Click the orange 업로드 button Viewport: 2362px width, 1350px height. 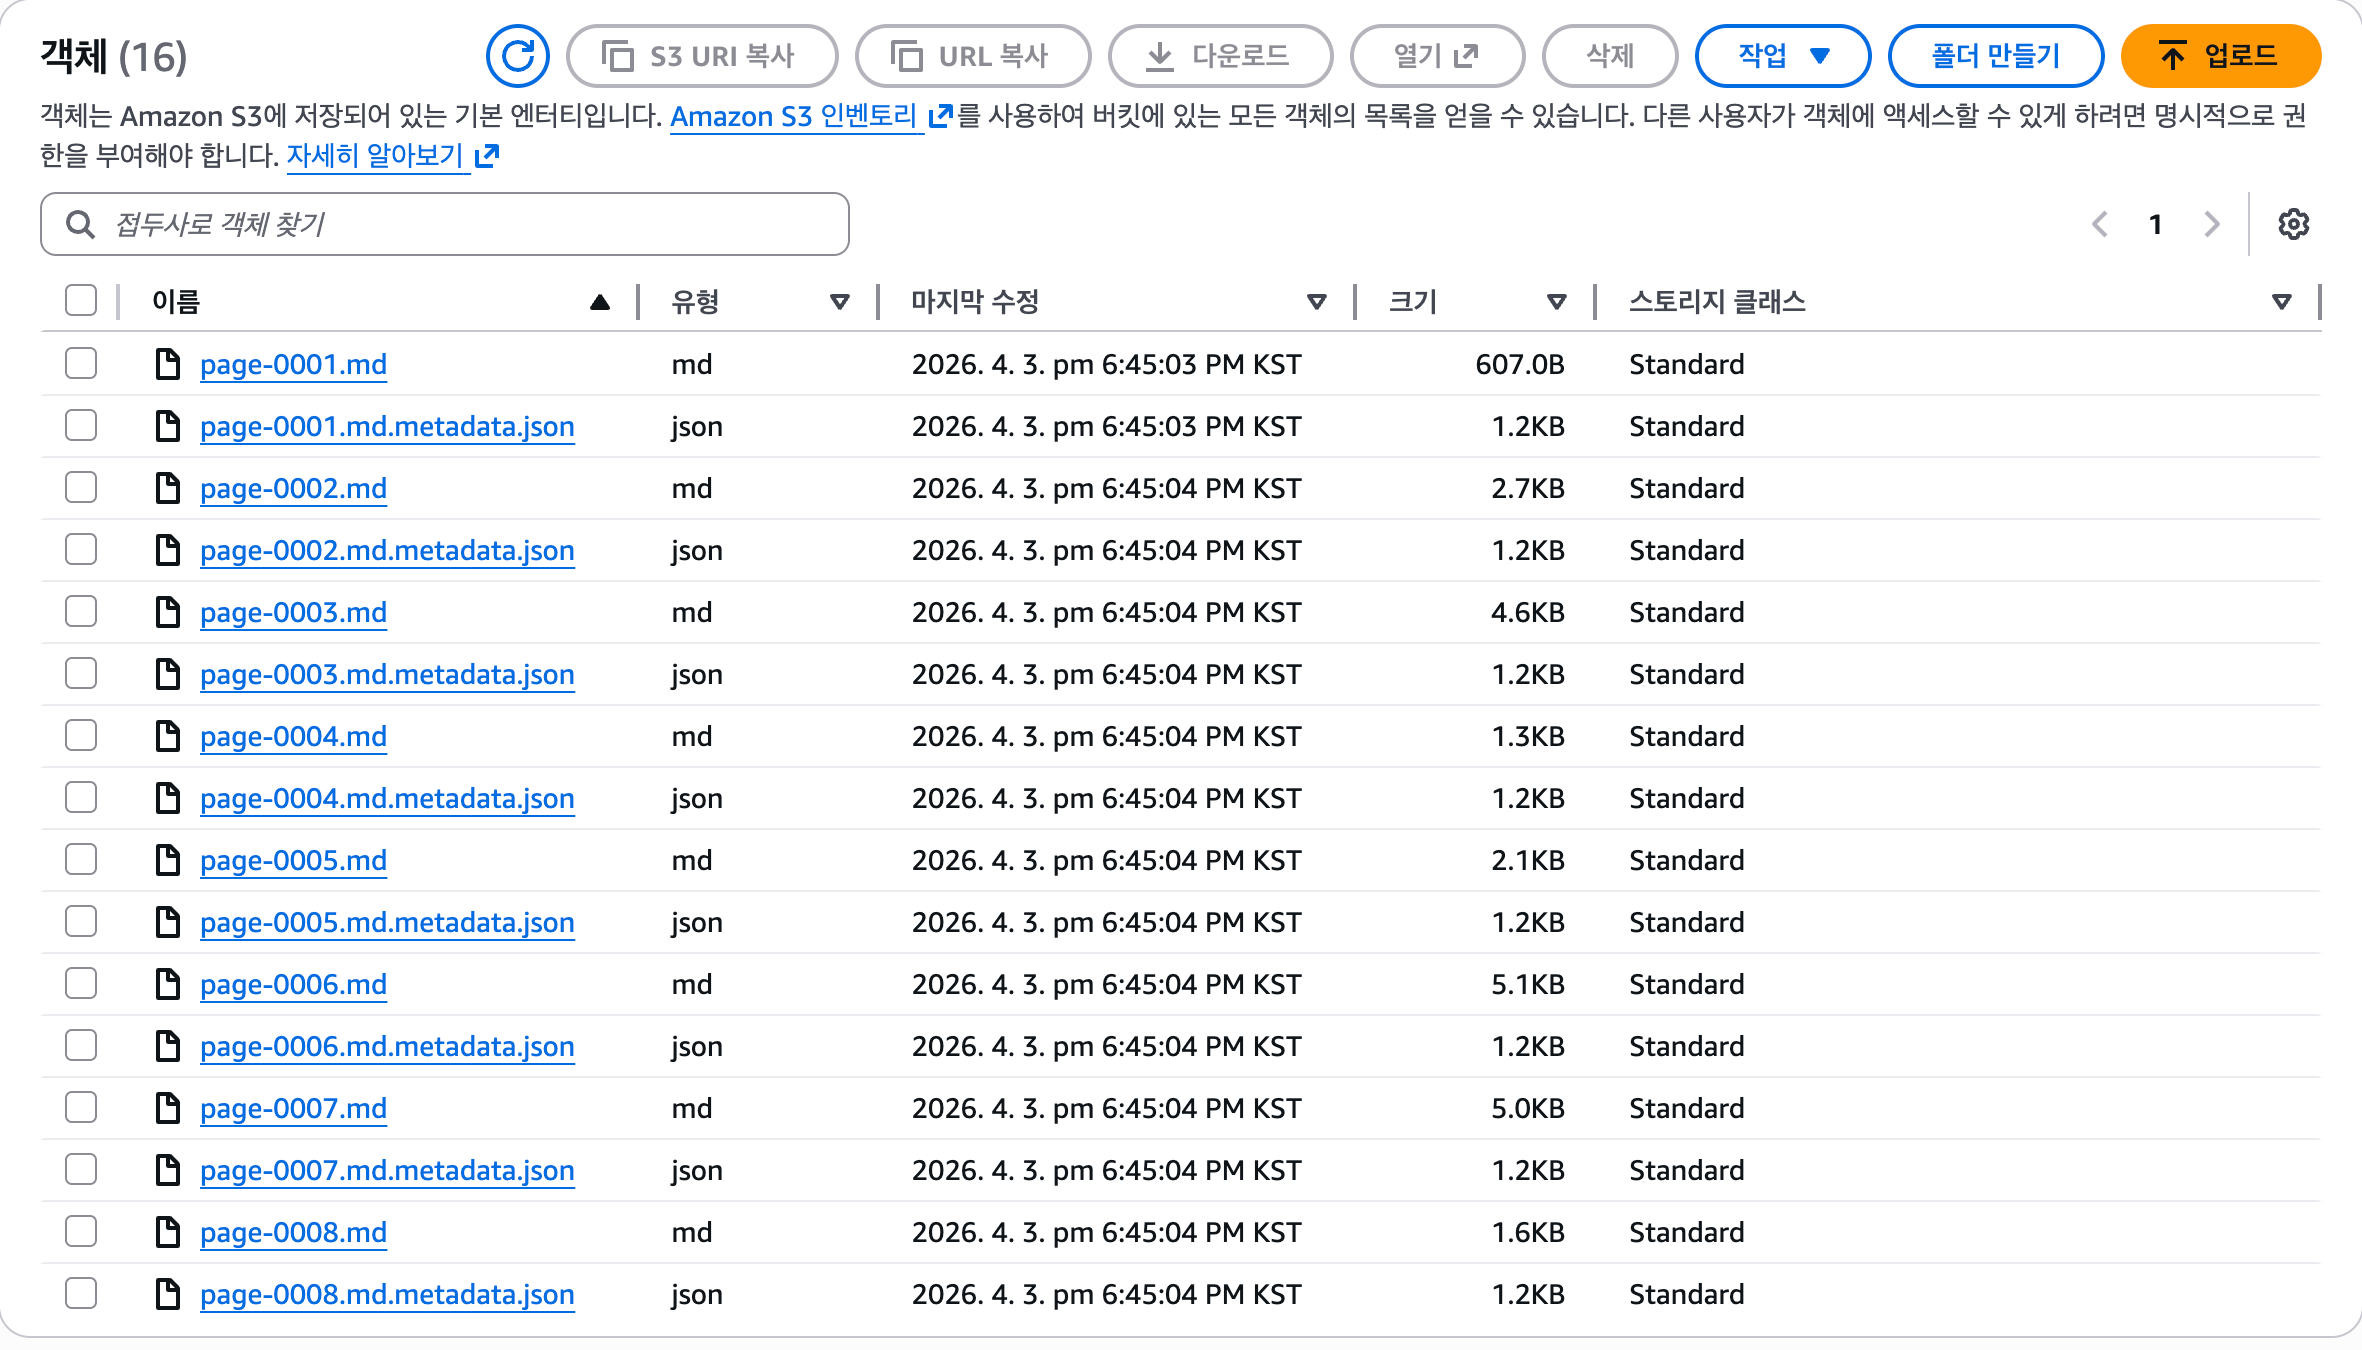[2220, 56]
